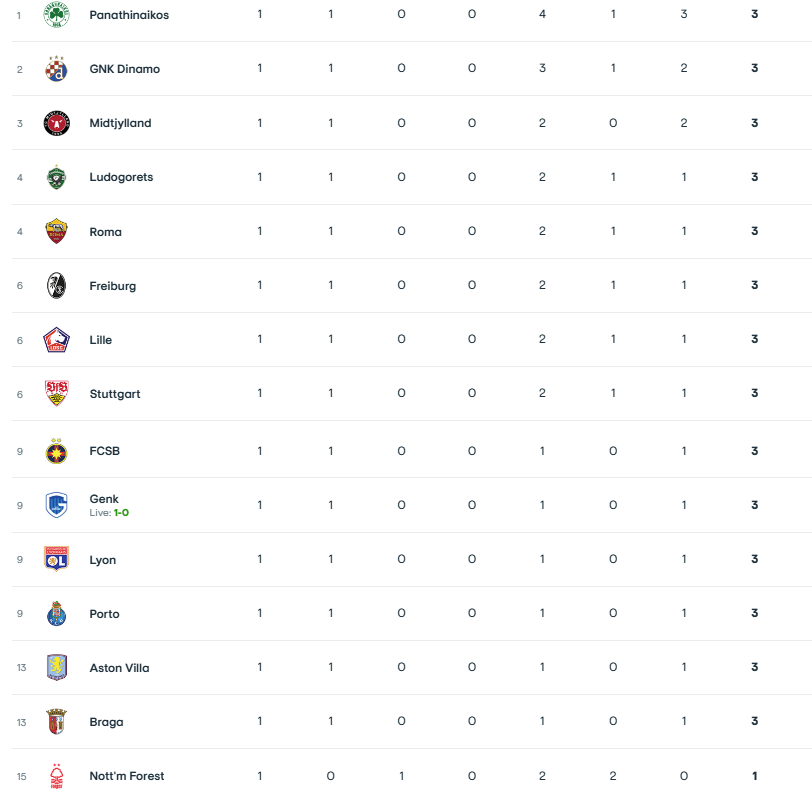Viewport: 812px width, 798px height.
Task: Select the Lille club logo
Action: pos(56,340)
